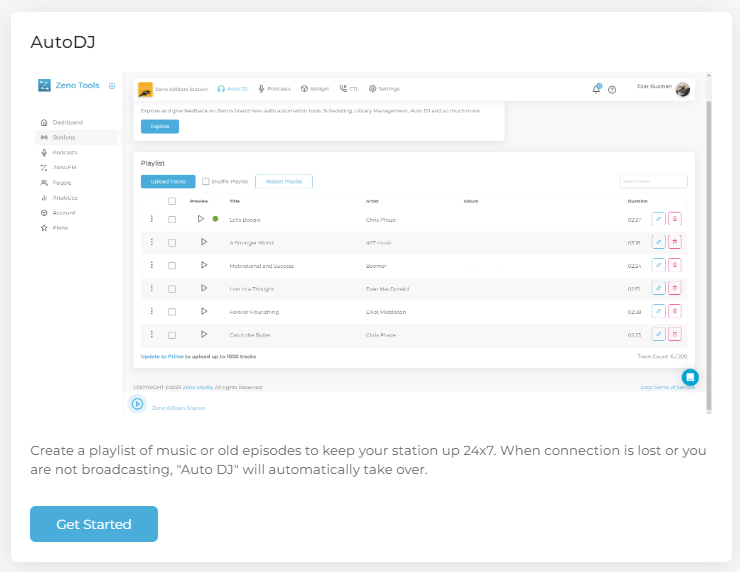Screen dimensions: 740x572
Task: Open Czar Guzman's profile avatar
Action: tap(682, 89)
